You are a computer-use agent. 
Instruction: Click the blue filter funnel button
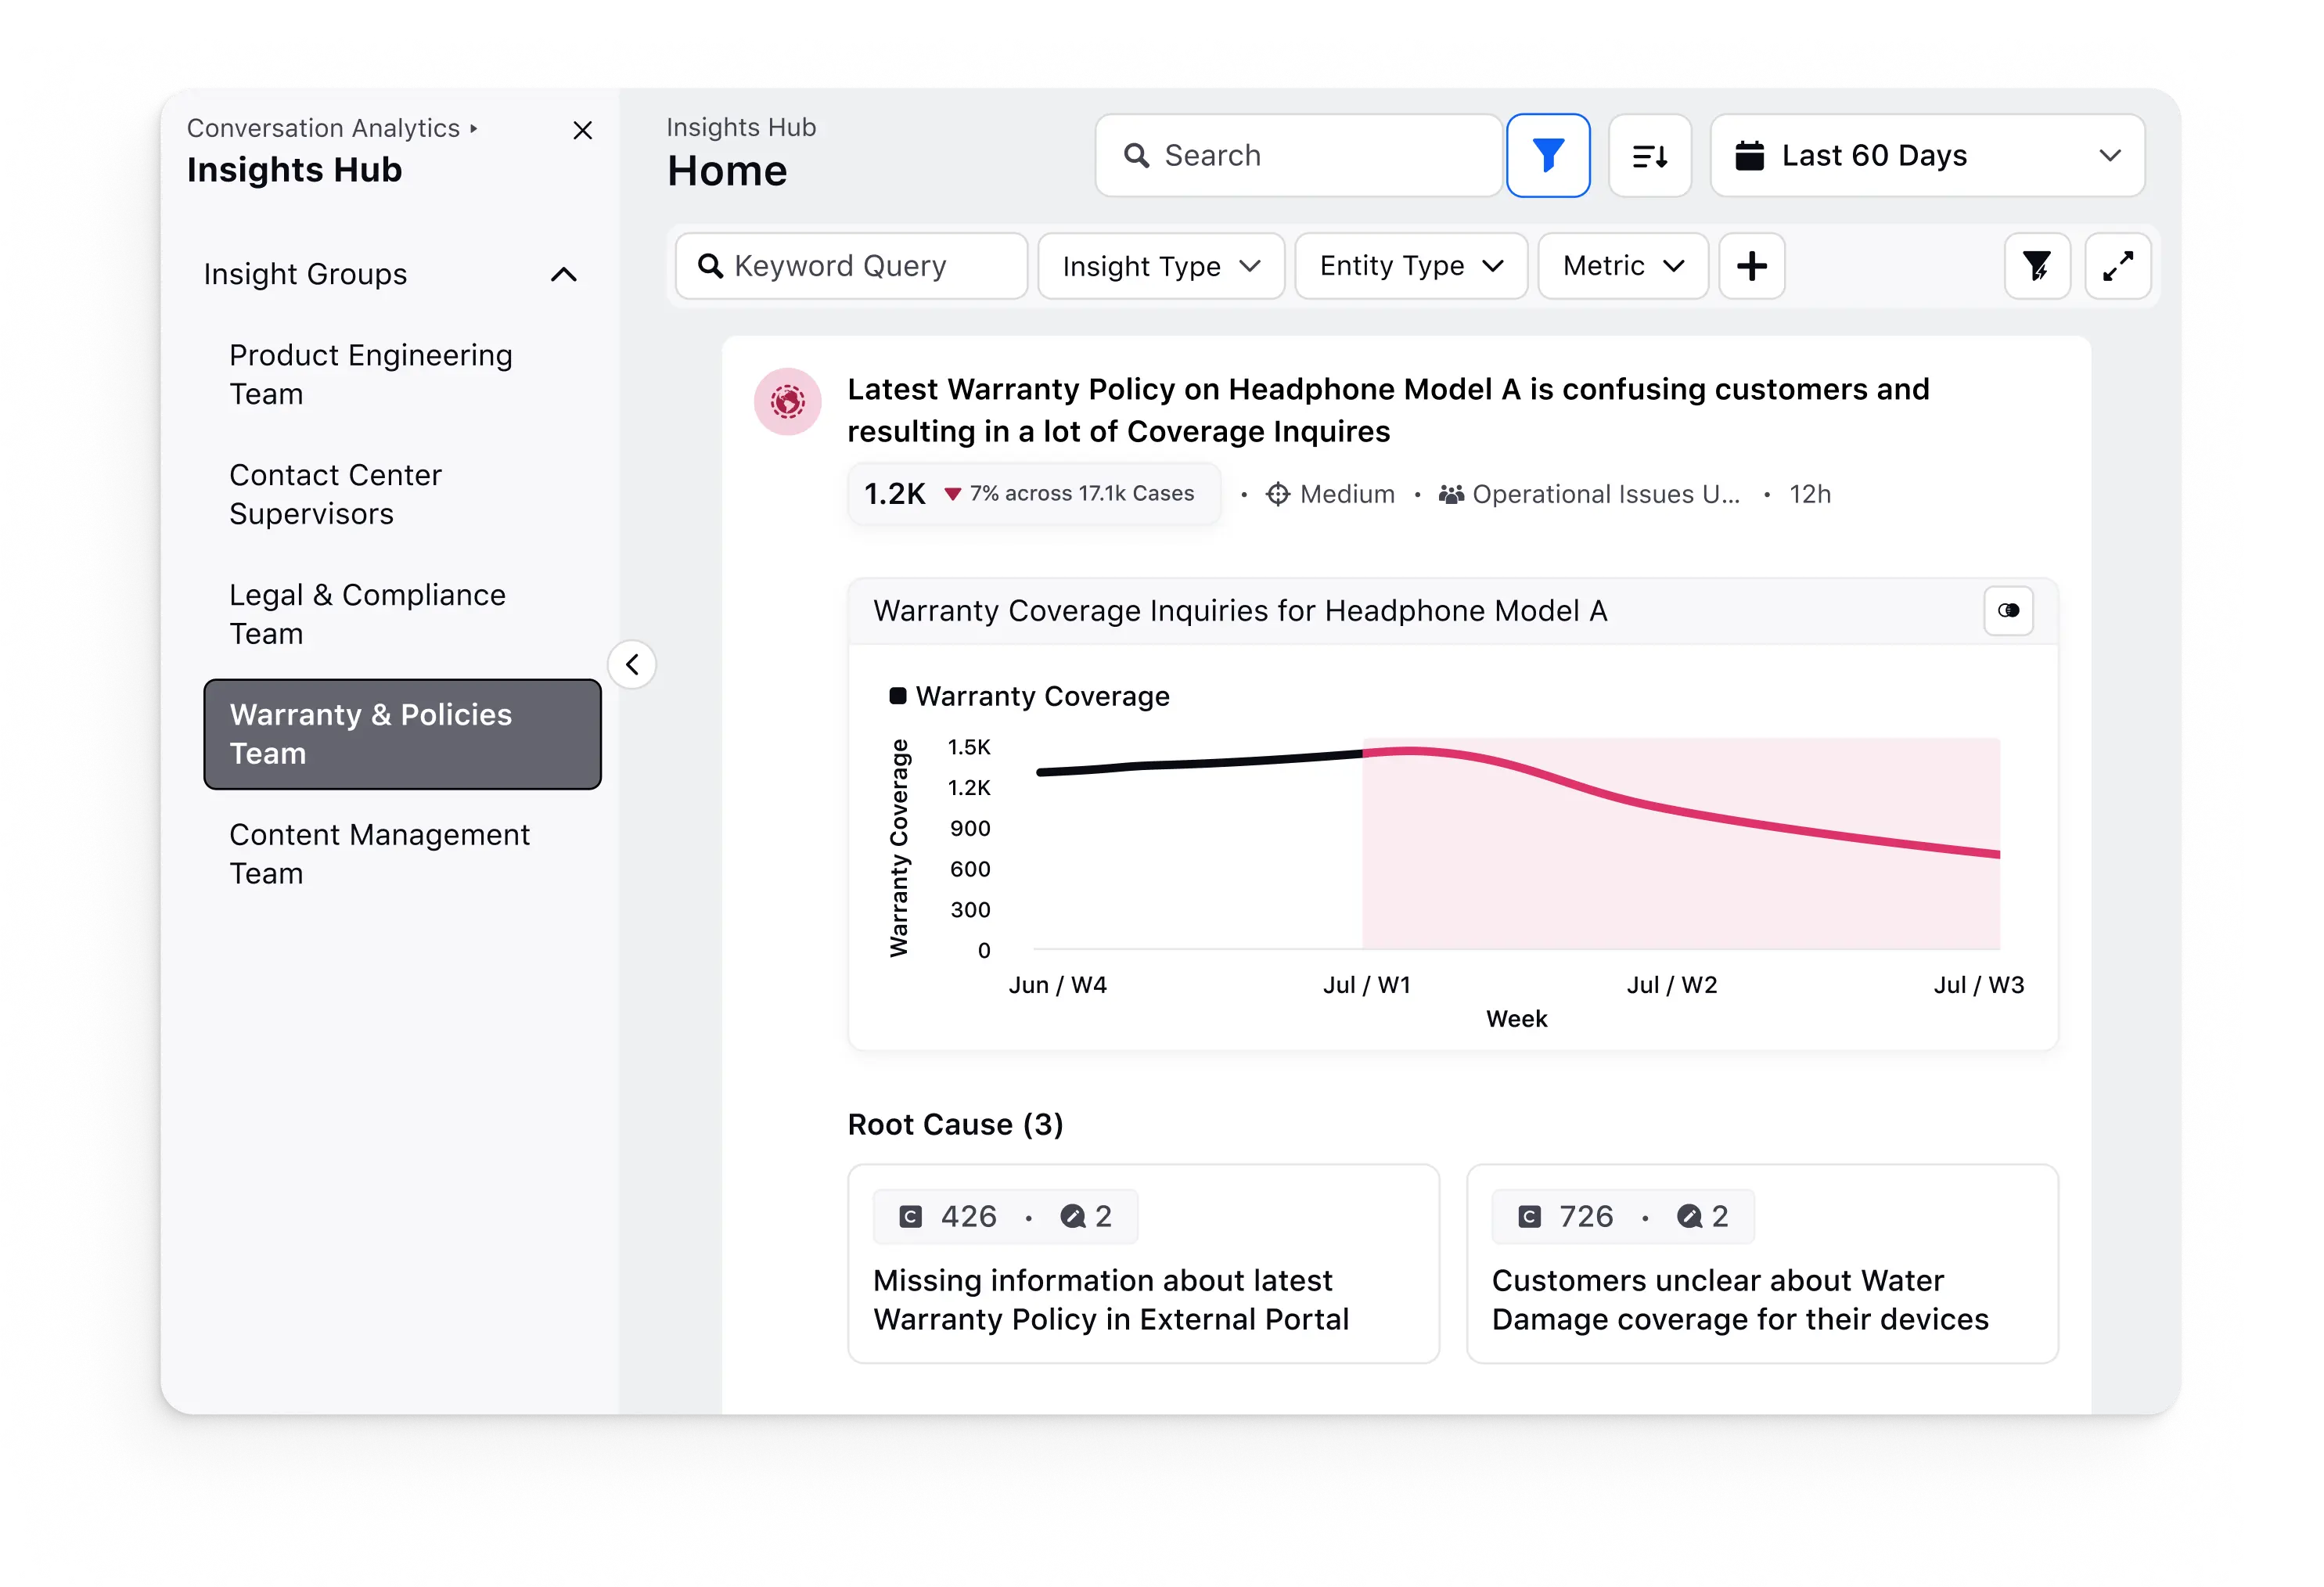coord(1548,155)
